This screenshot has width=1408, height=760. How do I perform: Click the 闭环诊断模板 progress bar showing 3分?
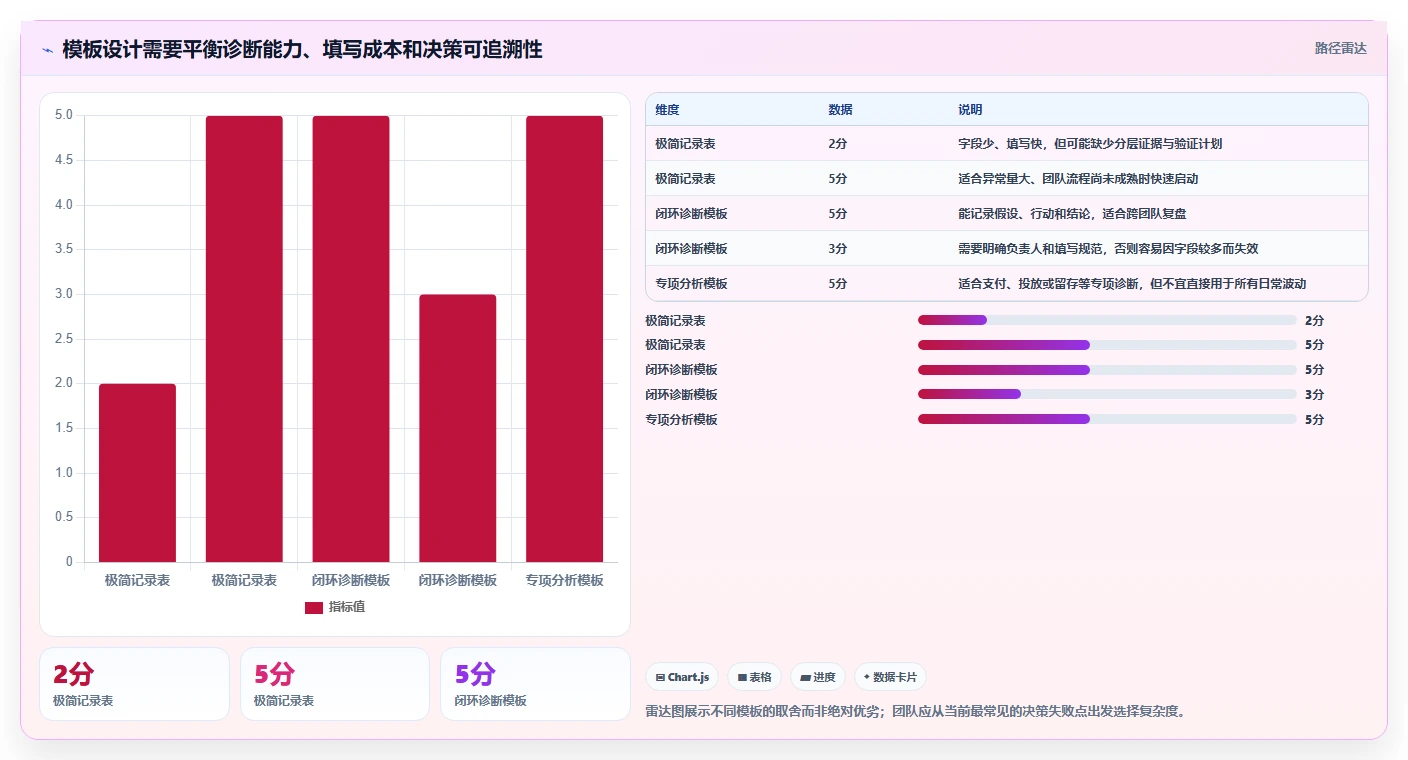(1107, 394)
